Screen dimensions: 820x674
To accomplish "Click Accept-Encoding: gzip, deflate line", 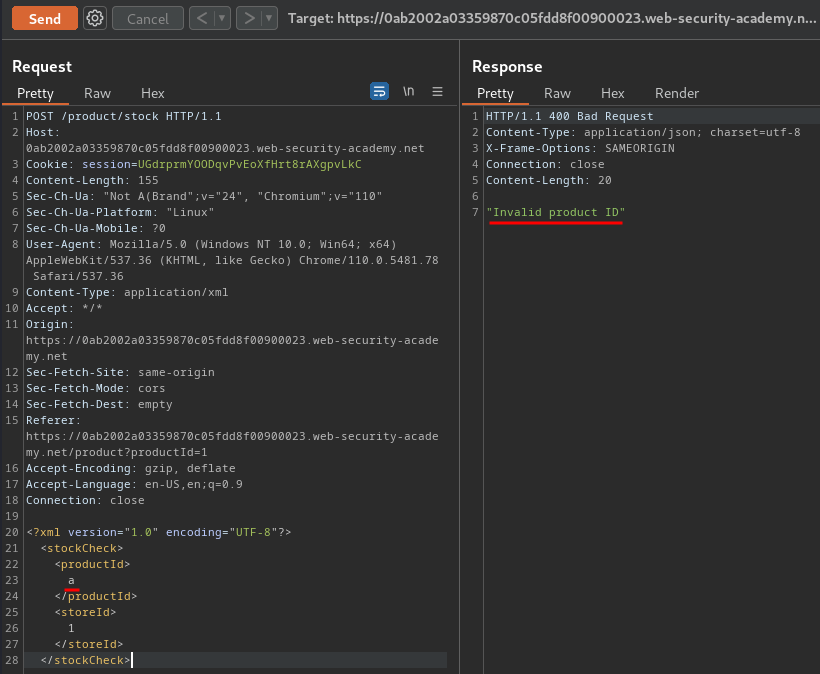I will coord(131,468).
